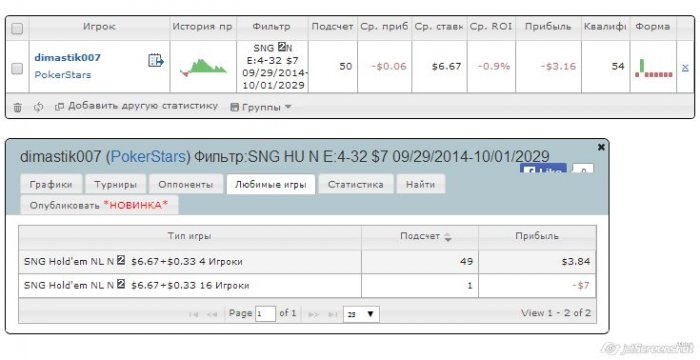The height and width of the screenshot is (360, 700).
Task: Click the Квалиф column header
Action: (605, 27)
